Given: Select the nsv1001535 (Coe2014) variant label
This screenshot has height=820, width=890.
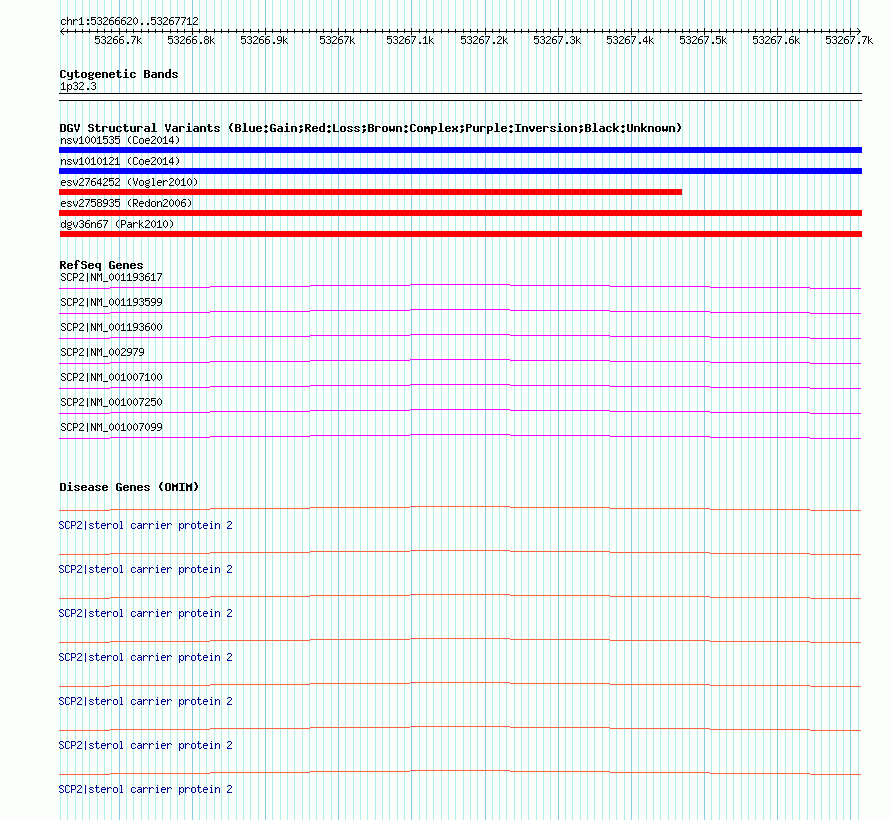Looking at the screenshot, I should [120, 140].
